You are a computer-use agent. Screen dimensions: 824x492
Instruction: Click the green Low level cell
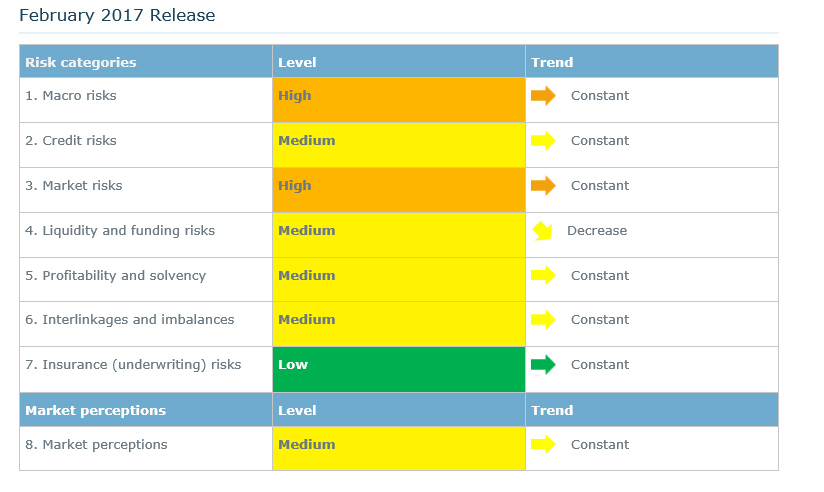[398, 369]
